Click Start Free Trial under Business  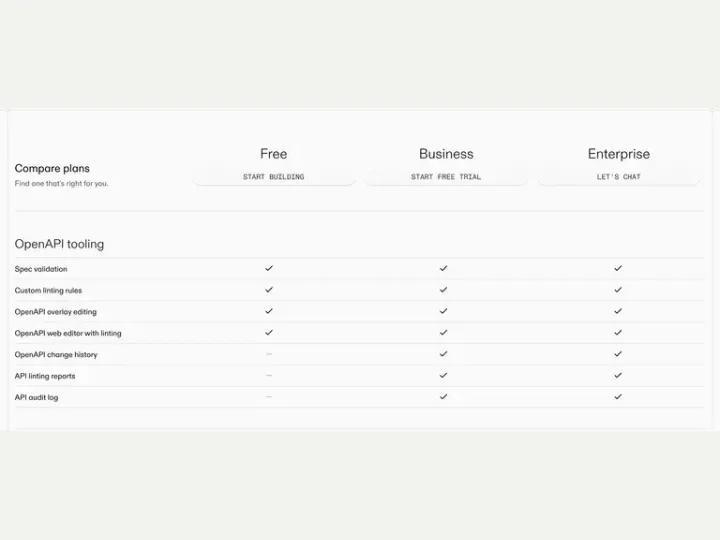pos(446,177)
